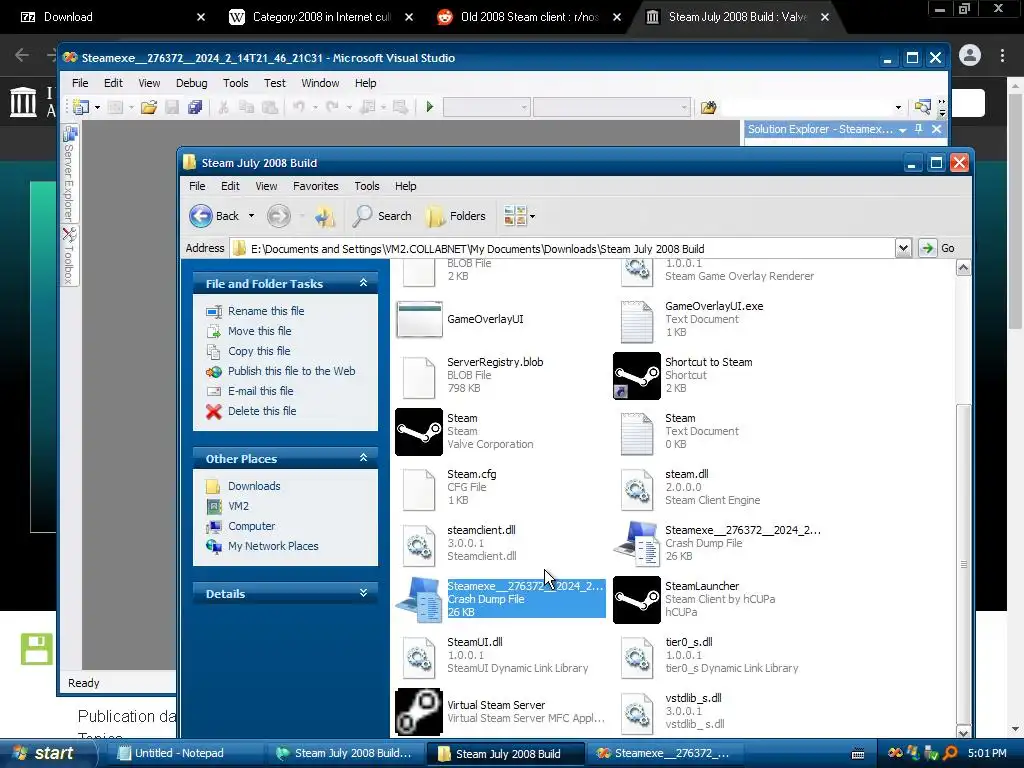Go up one folder level icon

pos(325,216)
